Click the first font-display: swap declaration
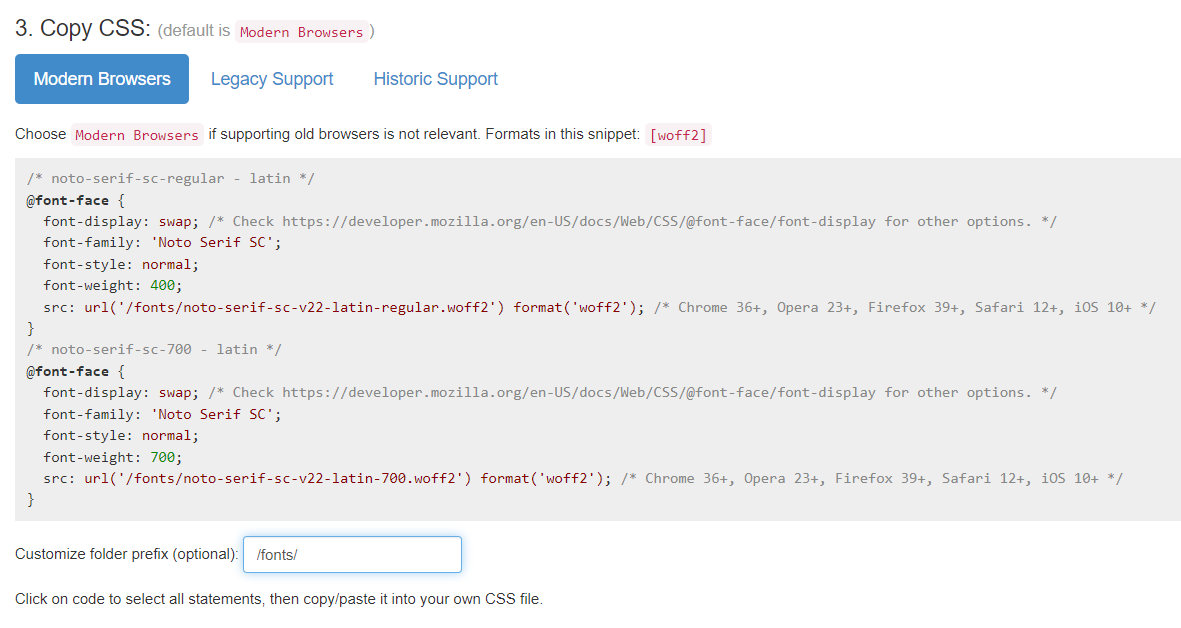 click(121, 221)
